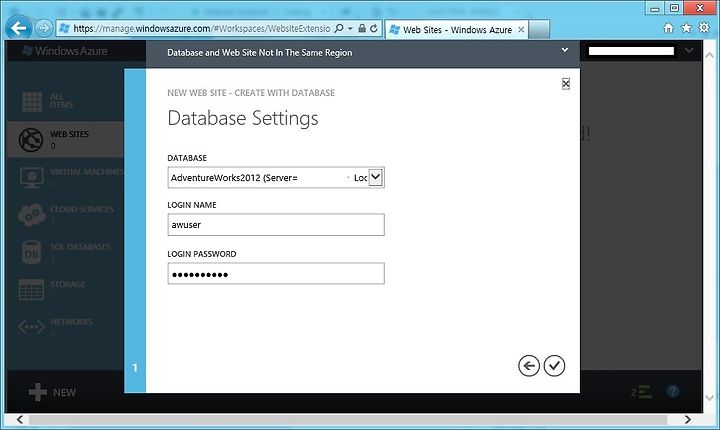This screenshot has width=720, height=430.
Task: Select All Items in sidebar
Action: tap(65, 101)
